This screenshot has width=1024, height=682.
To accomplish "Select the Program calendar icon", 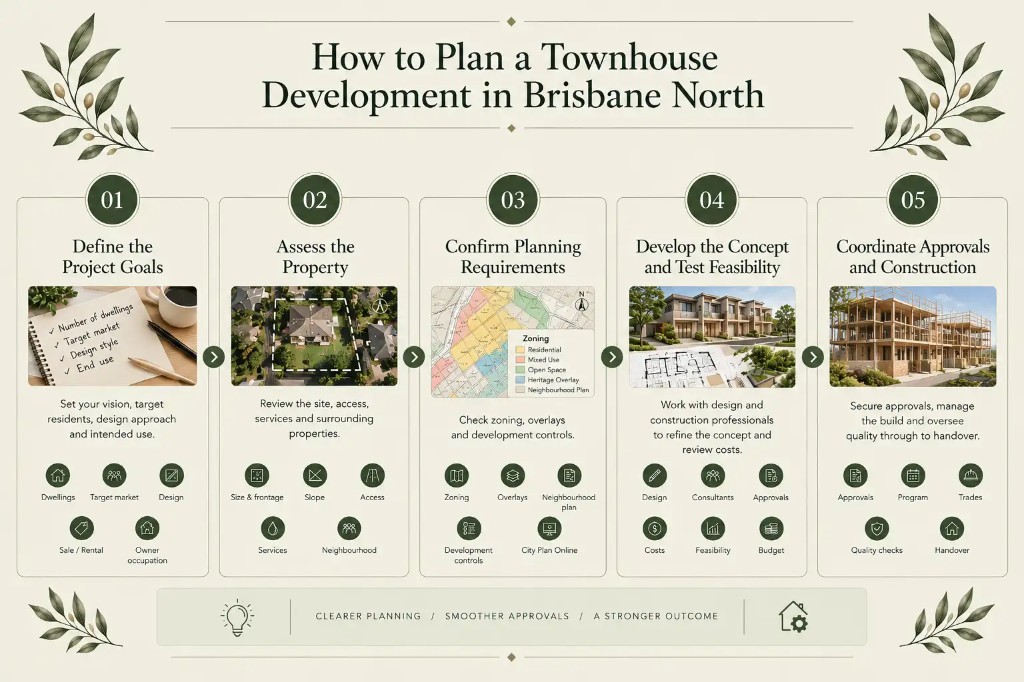I will (913, 476).
